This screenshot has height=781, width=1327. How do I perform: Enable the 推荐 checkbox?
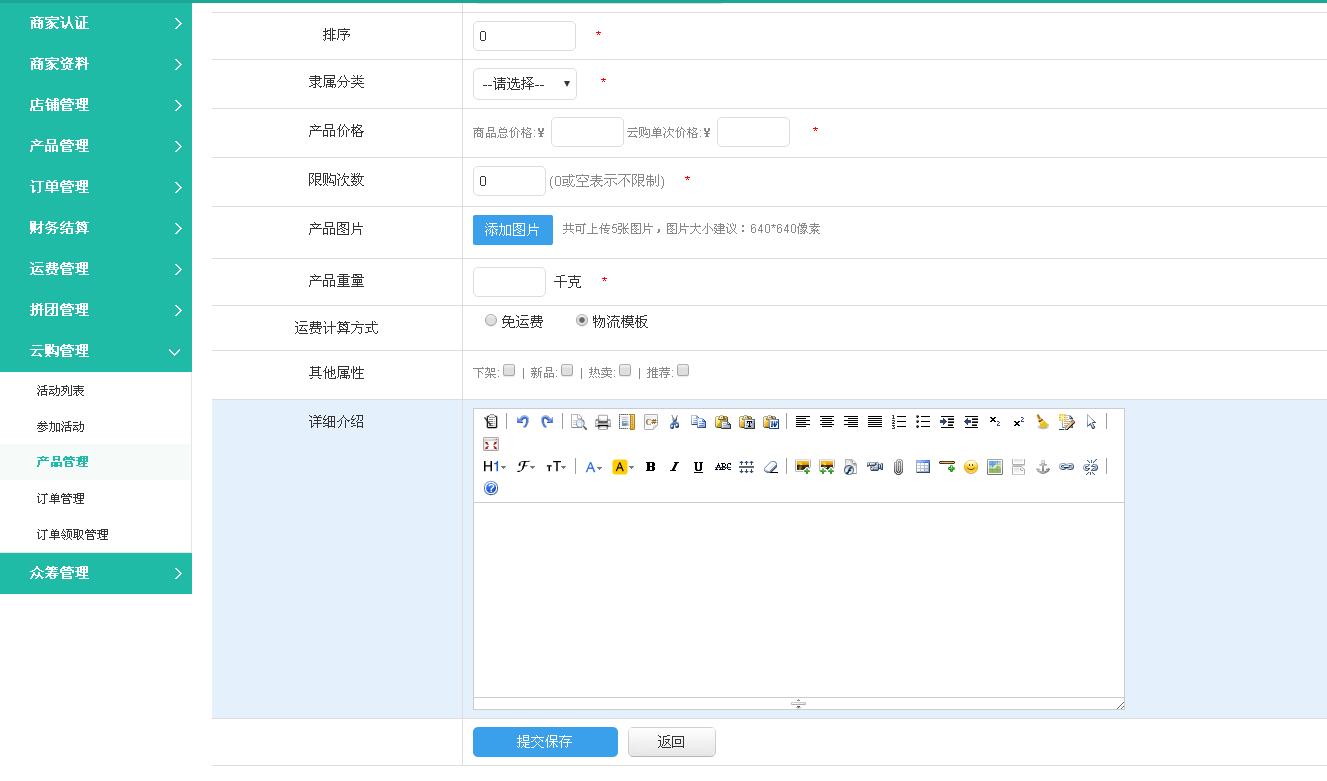point(683,371)
